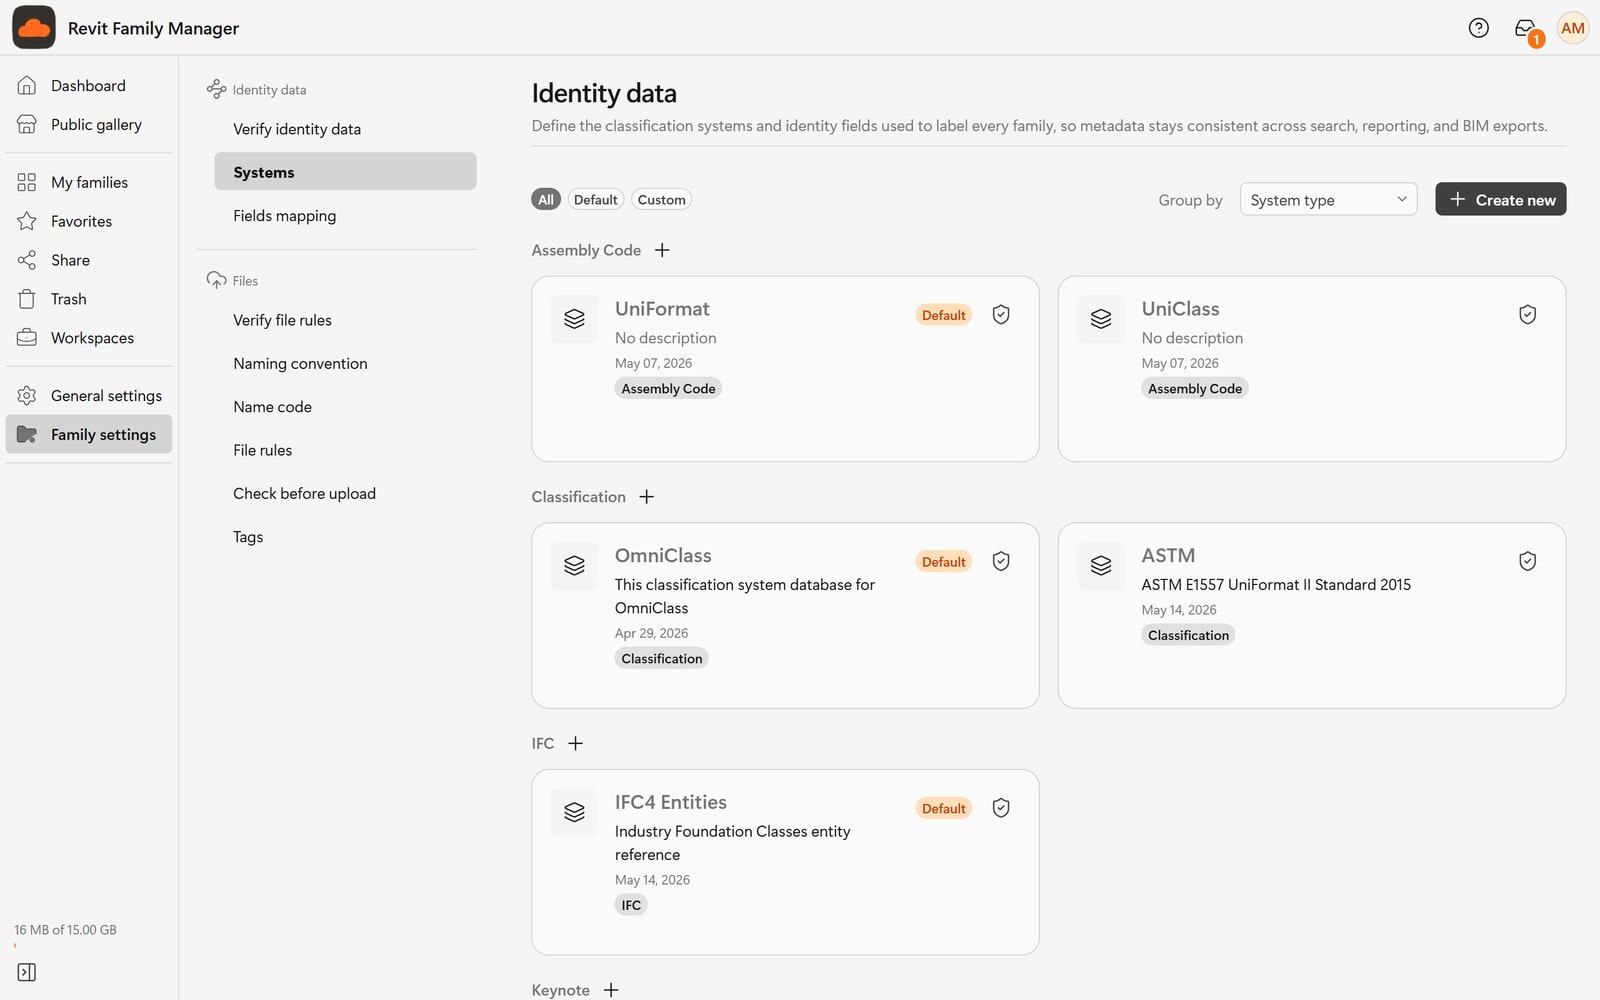The image size is (1600, 1000).
Task: Click the layers icon on ASTM card
Action: (x=1101, y=565)
